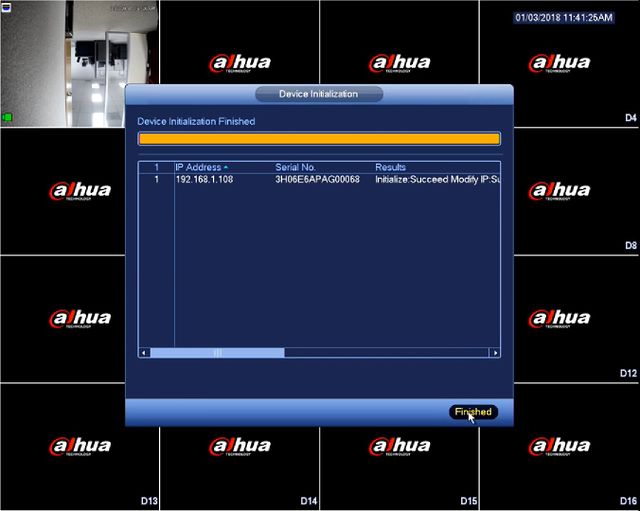
Task: Click the Device Initialization Finished status text
Action: pyautogui.click(x=196, y=121)
